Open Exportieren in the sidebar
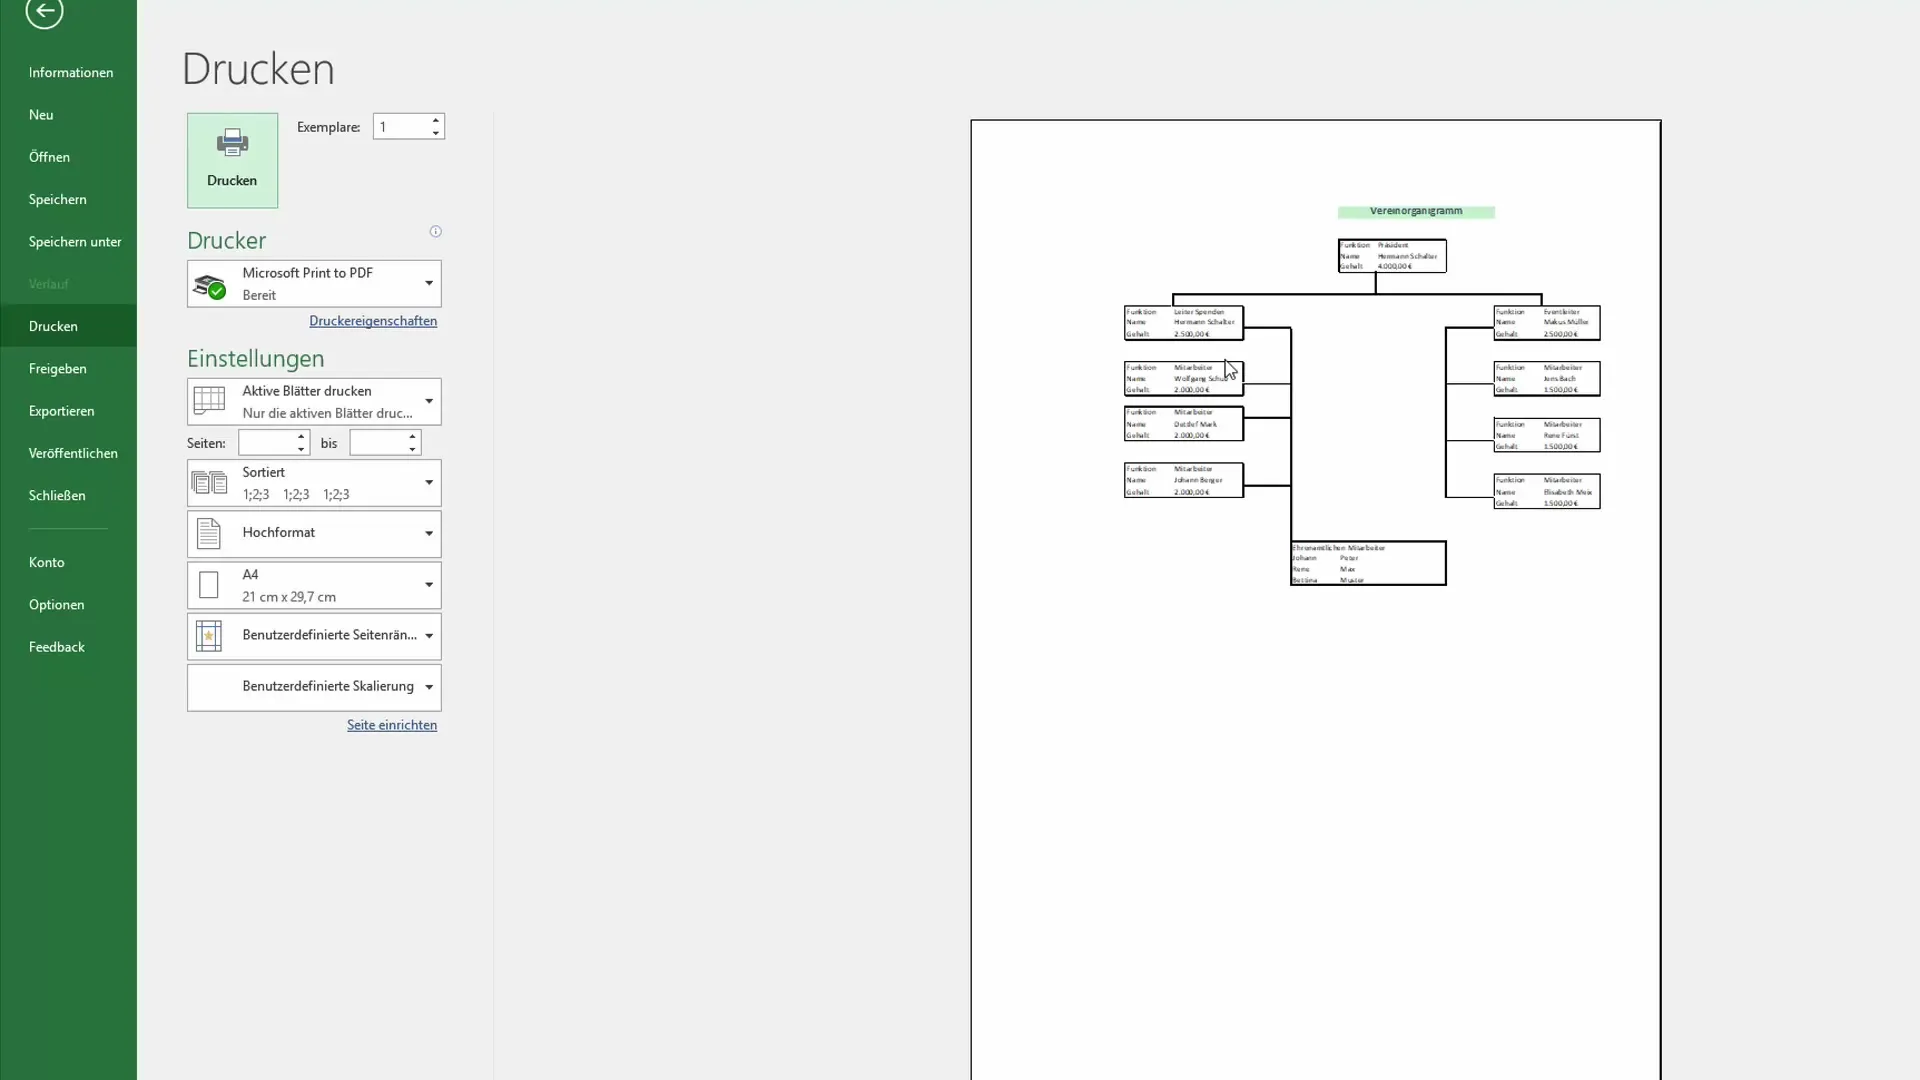The height and width of the screenshot is (1080, 1920). tap(68, 411)
